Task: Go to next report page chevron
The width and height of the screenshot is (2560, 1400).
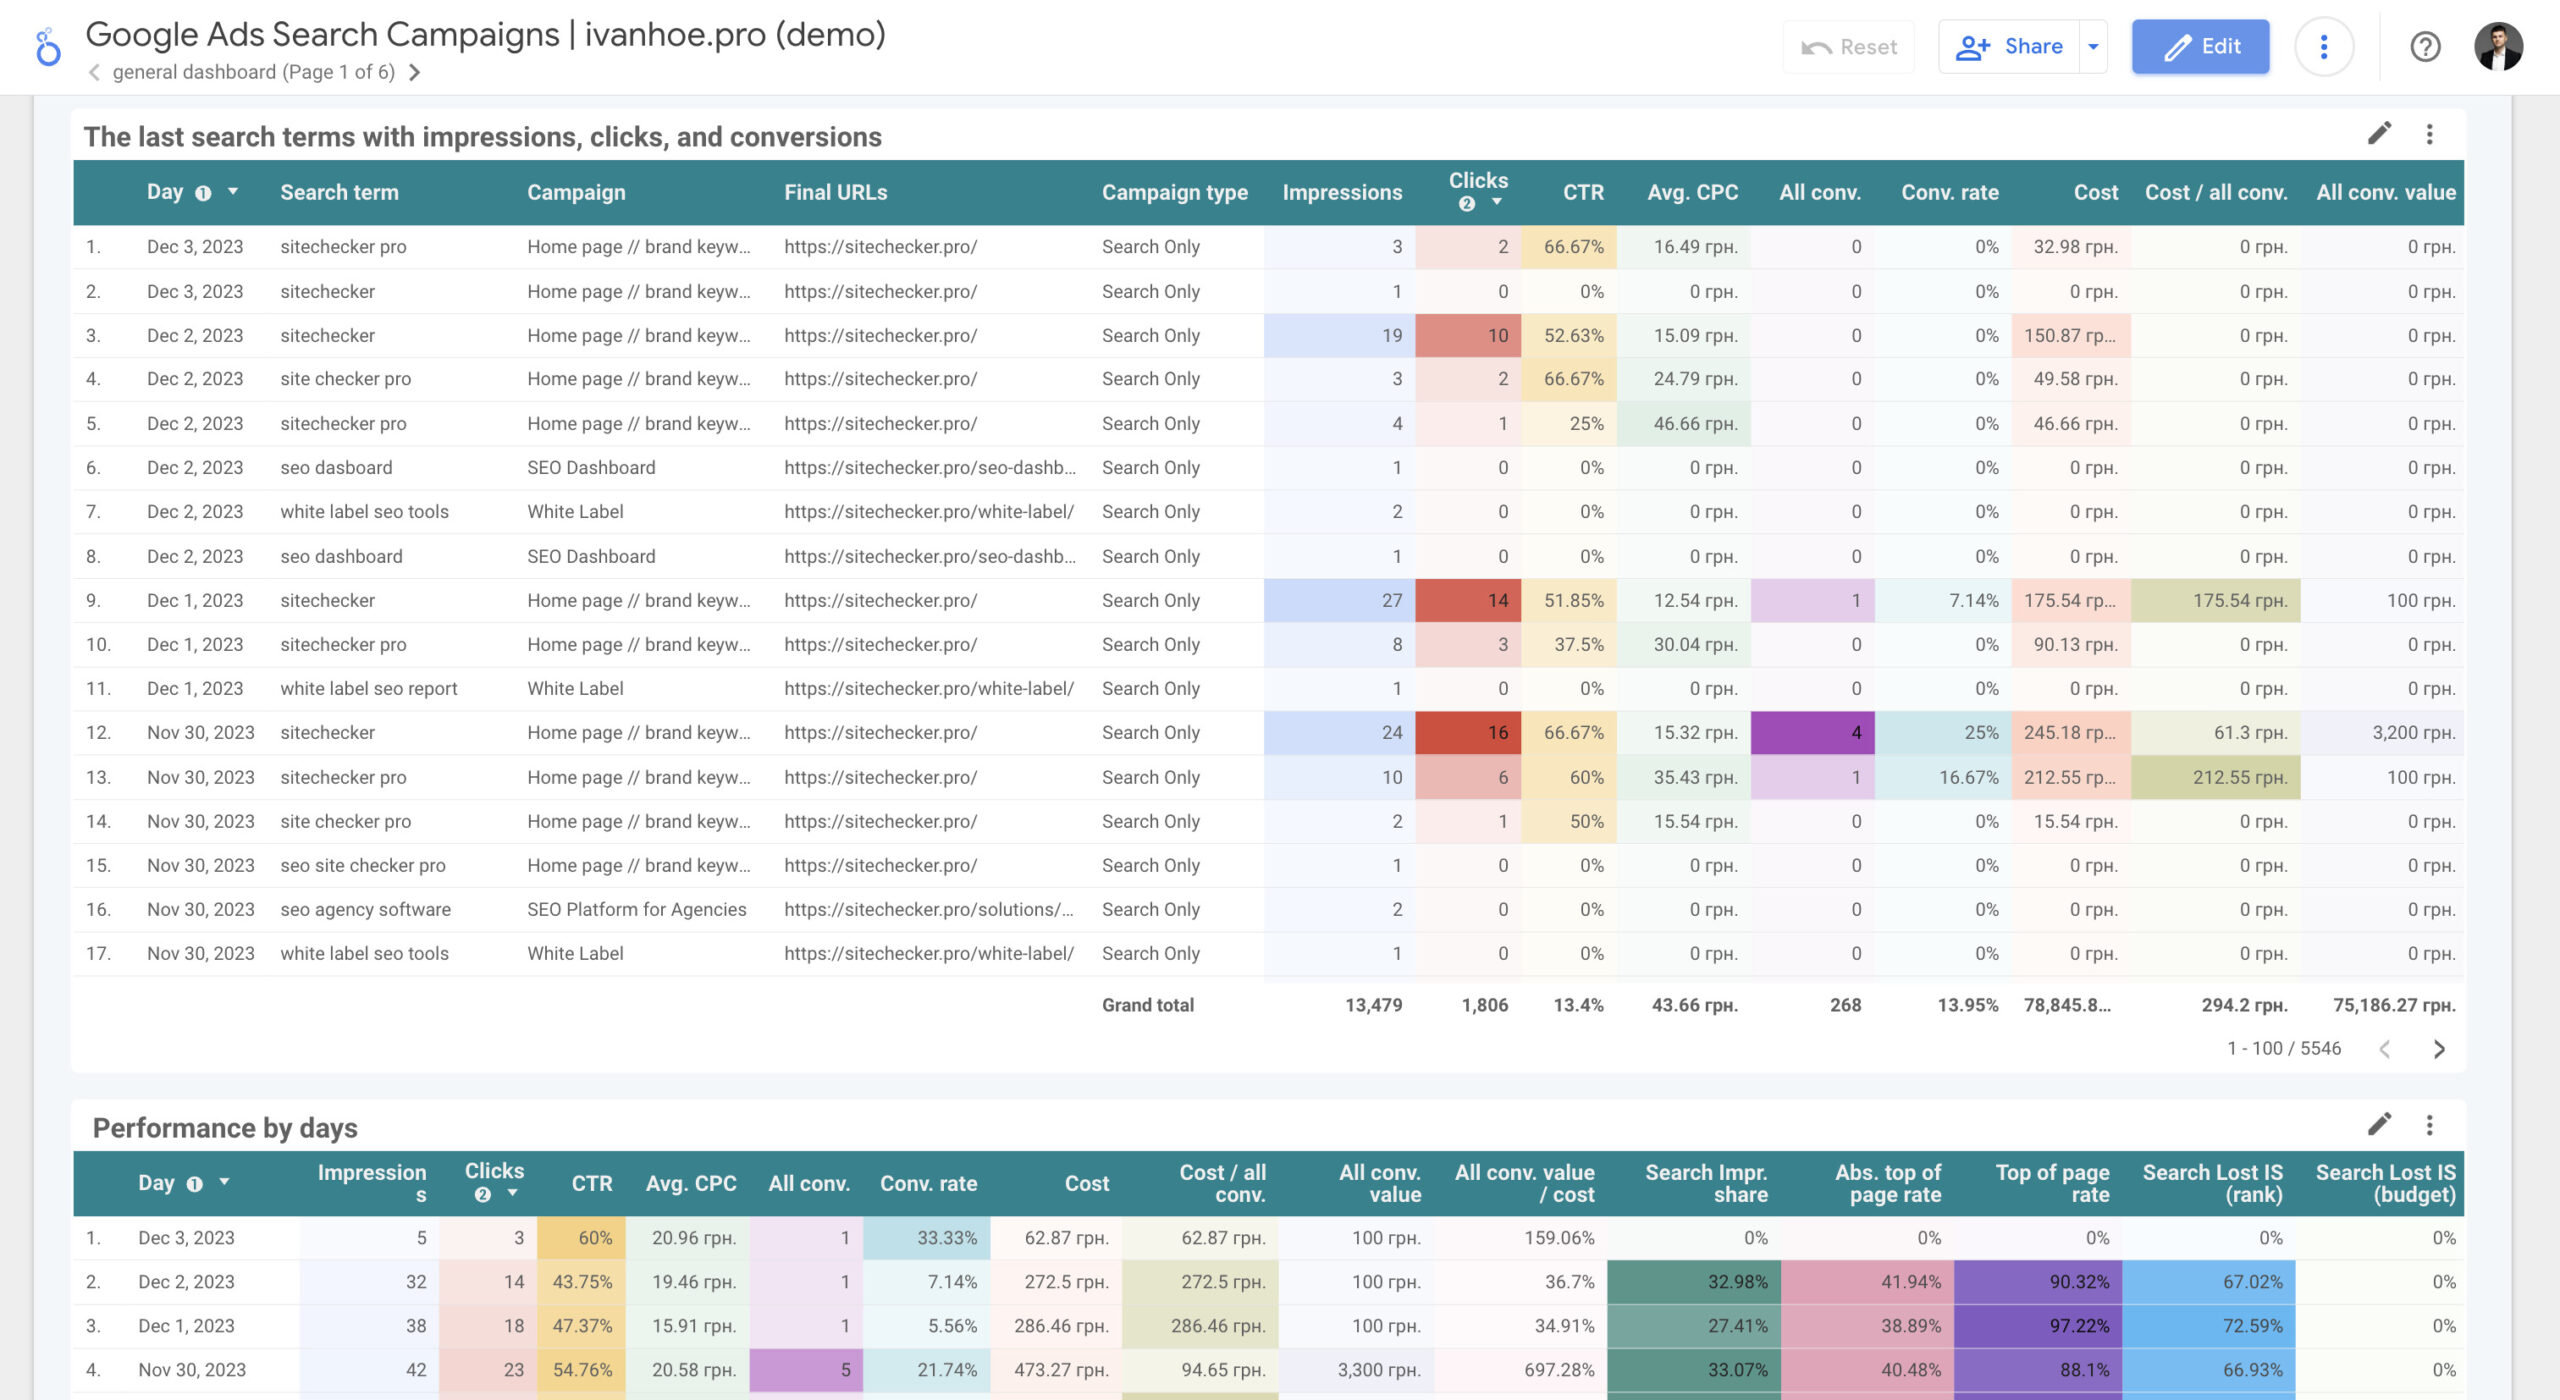Action: coord(415,72)
